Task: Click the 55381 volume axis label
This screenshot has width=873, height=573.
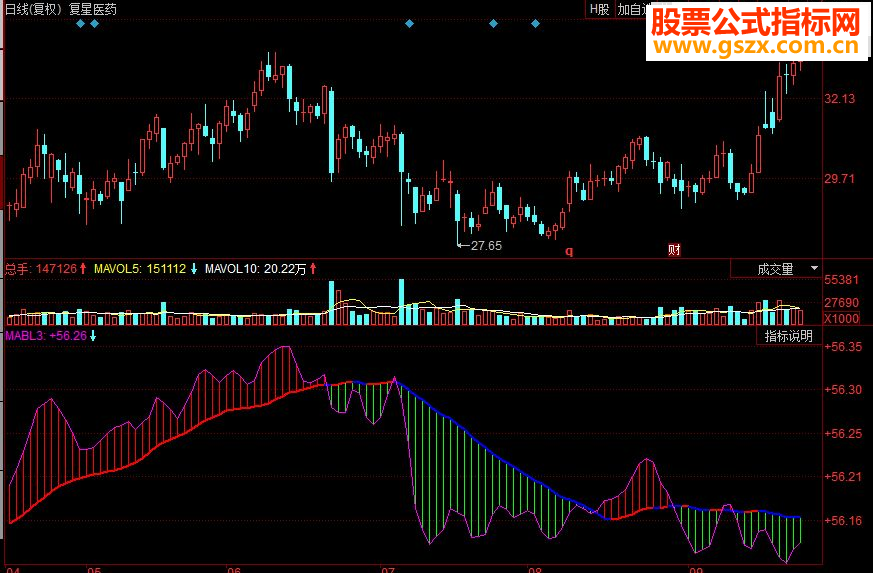Action: point(841,280)
